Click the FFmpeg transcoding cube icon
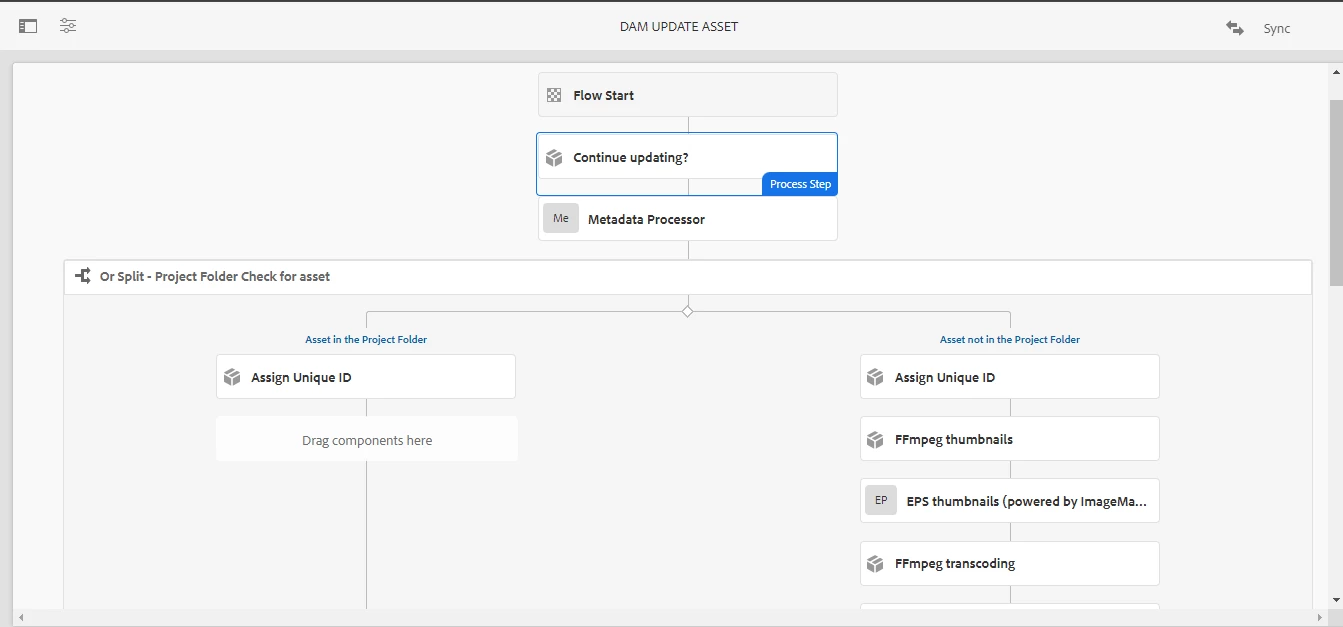1343x627 pixels. pos(875,564)
